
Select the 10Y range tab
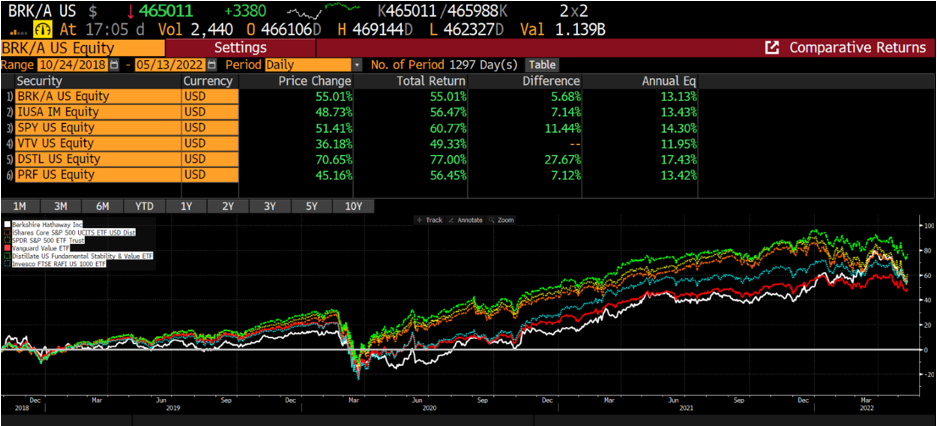354,206
